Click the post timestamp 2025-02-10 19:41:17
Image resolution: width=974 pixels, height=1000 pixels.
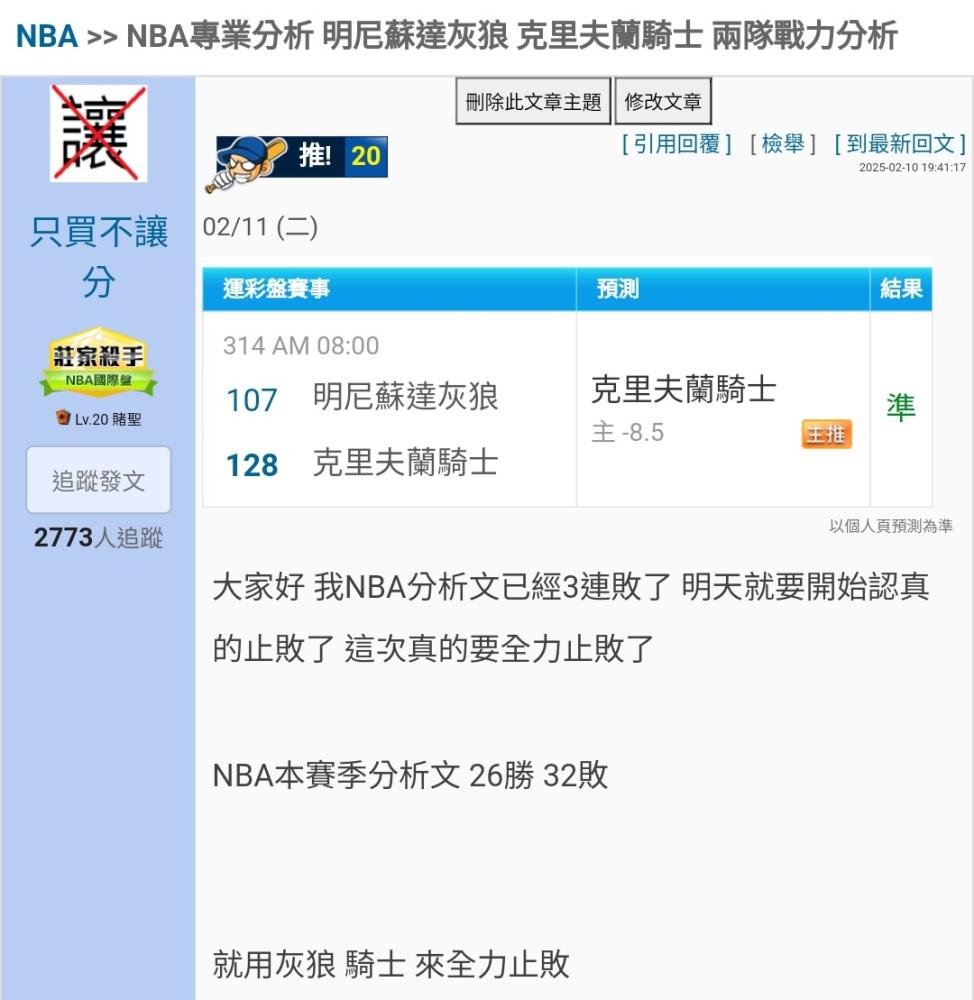pos(912,167)
